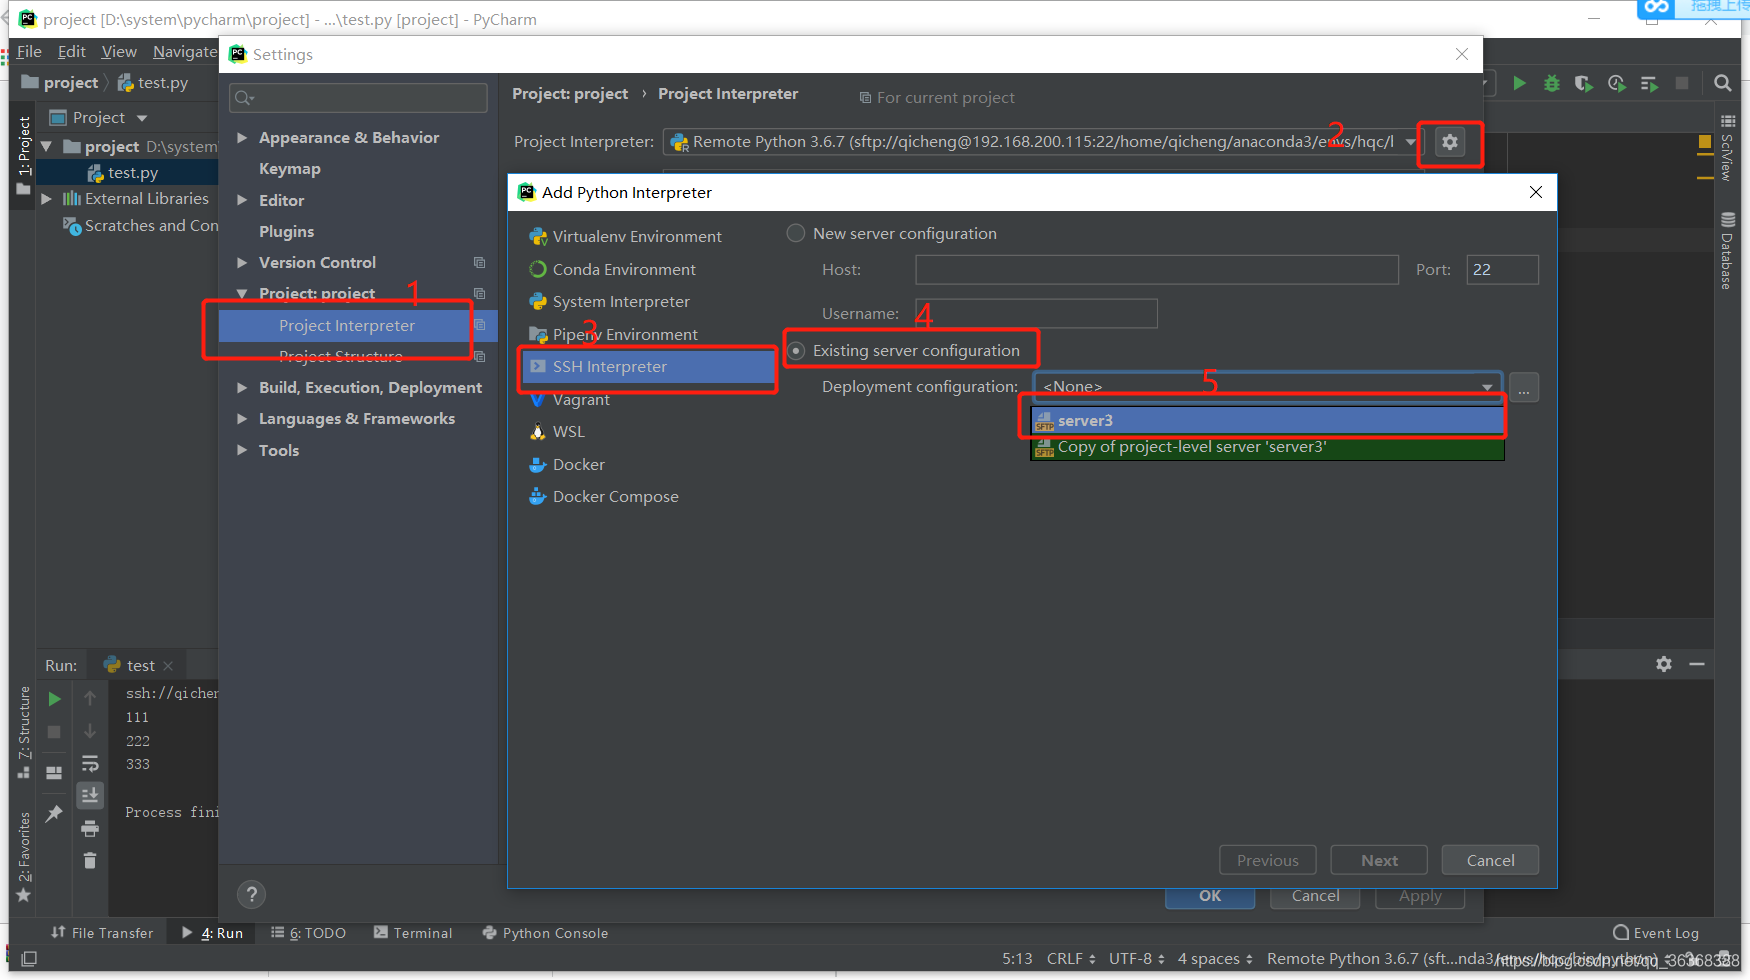Select New server configuration radio button

point(796,233)
